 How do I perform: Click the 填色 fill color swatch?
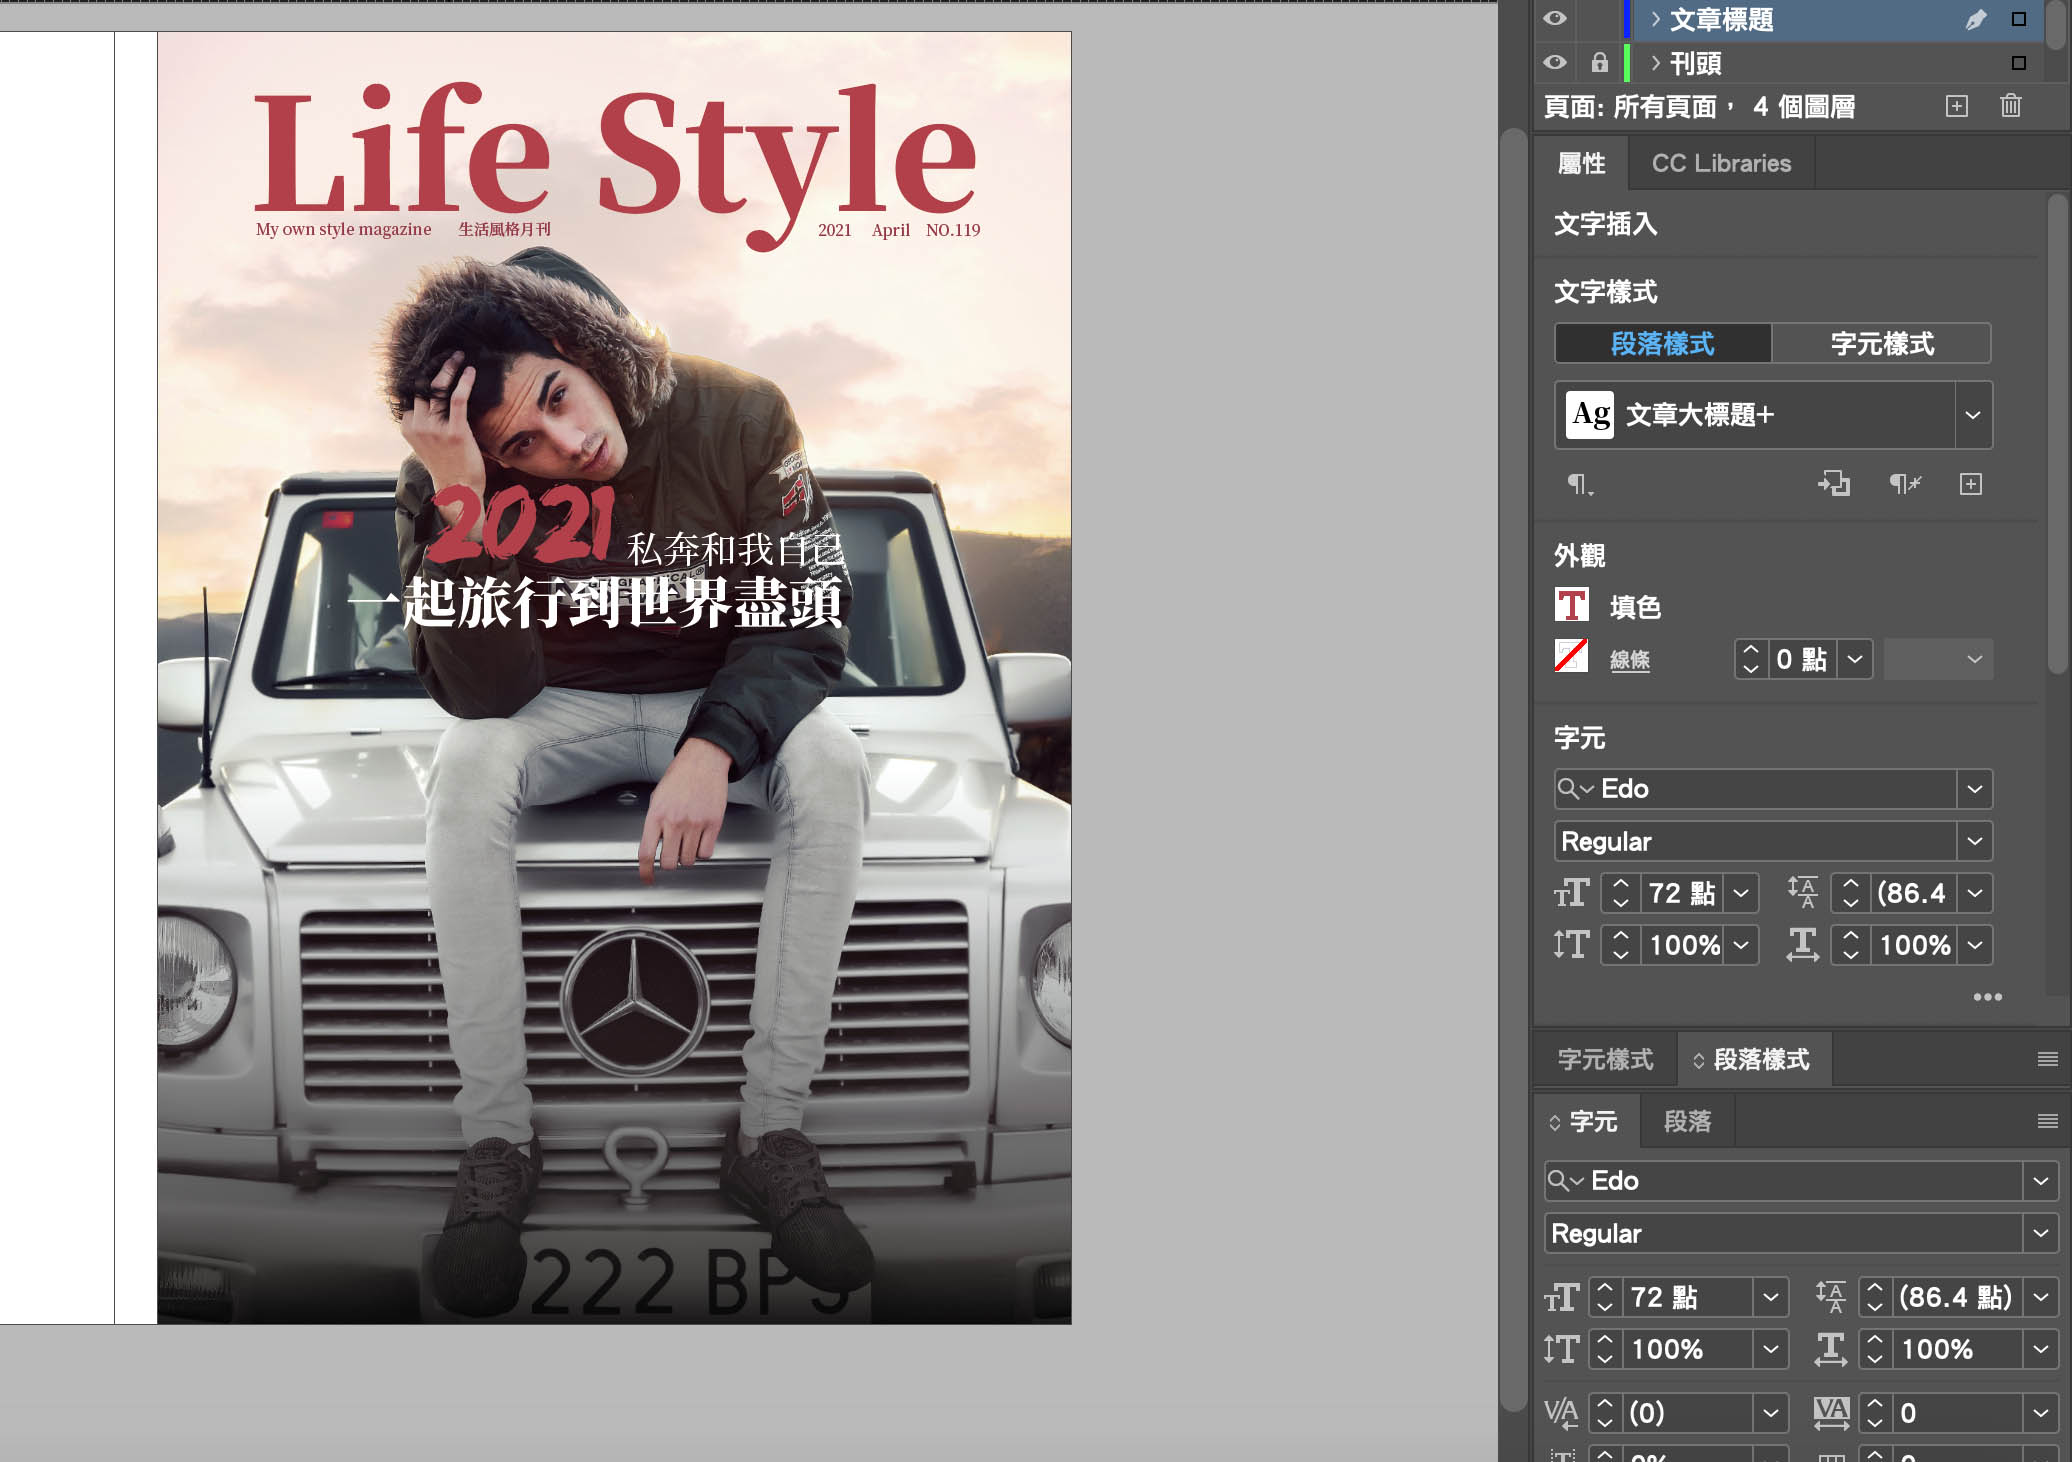pyautogui.click(x=1571, y=605)
